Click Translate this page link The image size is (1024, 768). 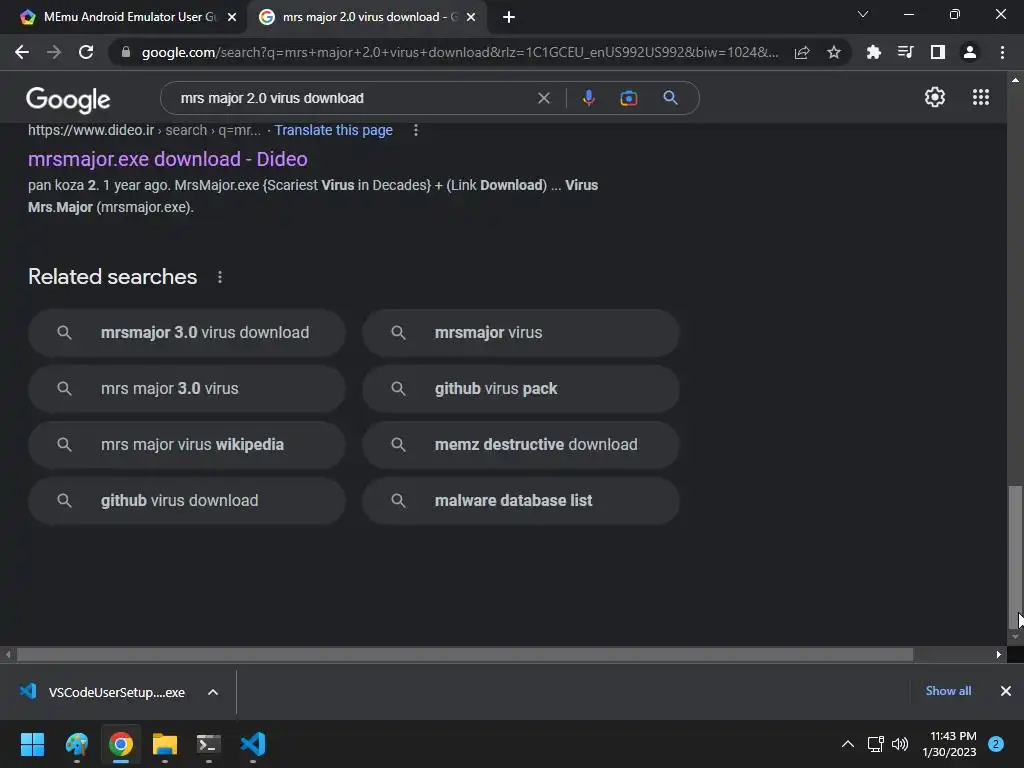tap(334, 130)
